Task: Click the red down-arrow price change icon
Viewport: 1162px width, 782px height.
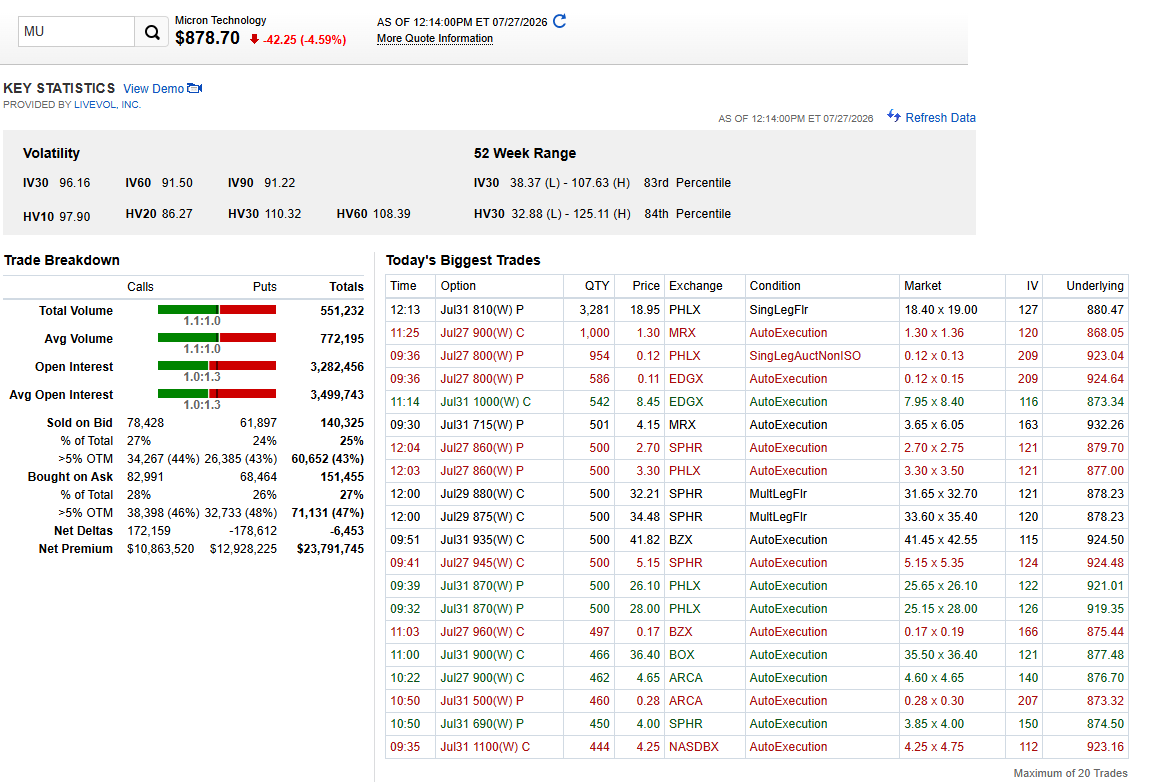Action: (254, 39)
